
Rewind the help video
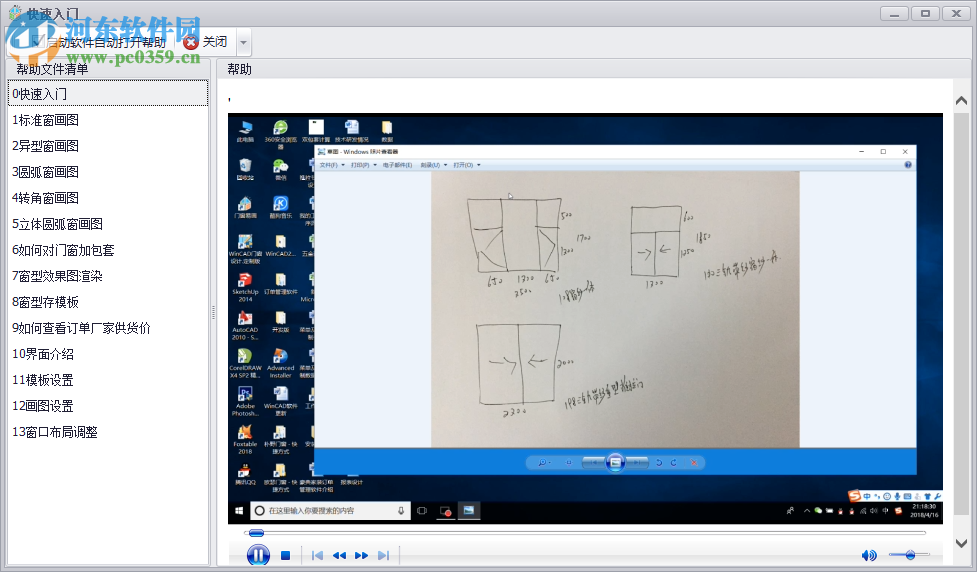click(x=339, y=555)
